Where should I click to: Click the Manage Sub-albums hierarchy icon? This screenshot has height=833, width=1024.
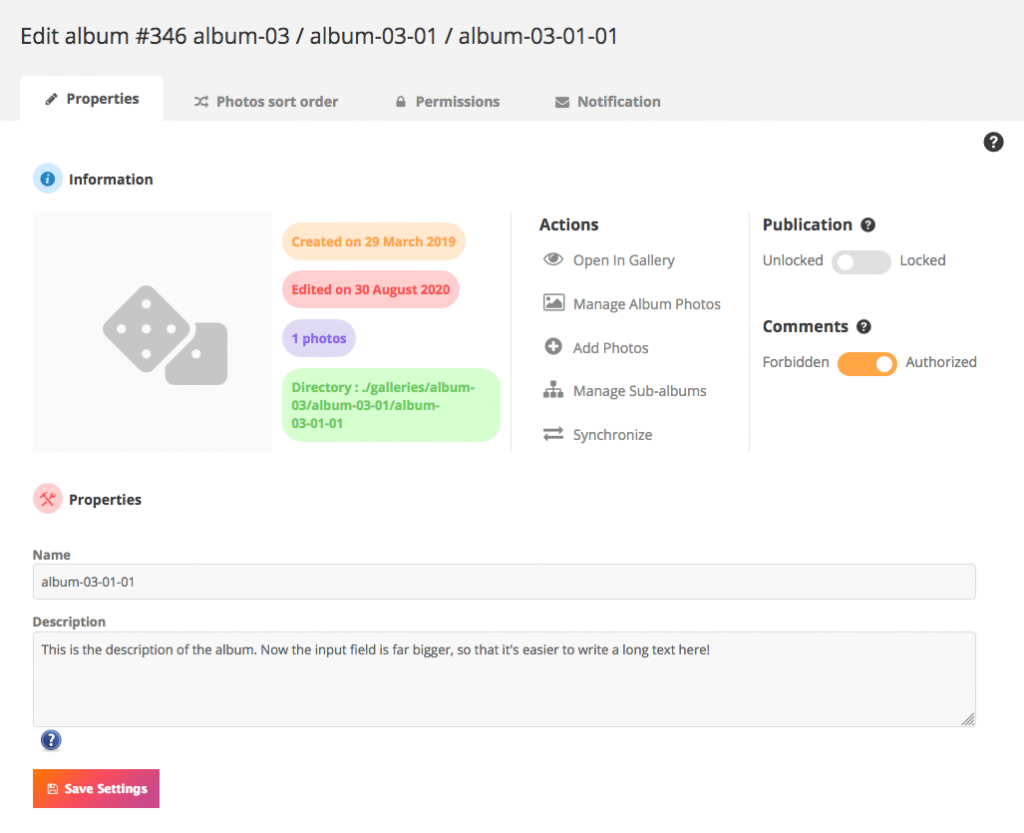553,391
